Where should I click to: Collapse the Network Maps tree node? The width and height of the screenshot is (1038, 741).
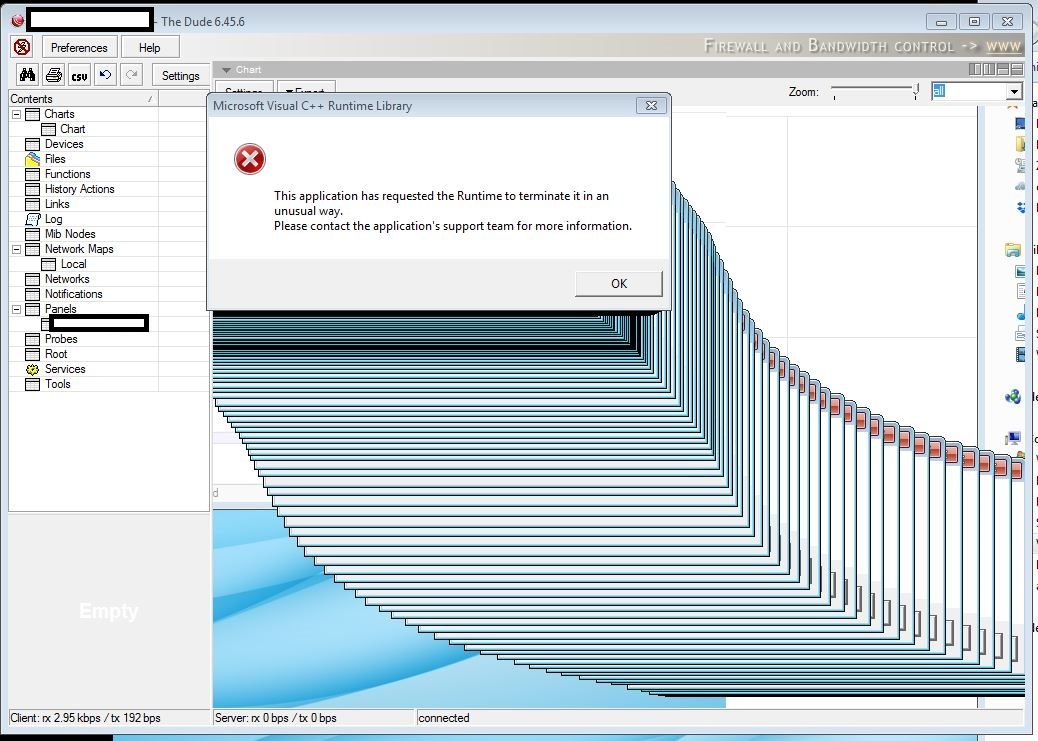tap(17, 249)
